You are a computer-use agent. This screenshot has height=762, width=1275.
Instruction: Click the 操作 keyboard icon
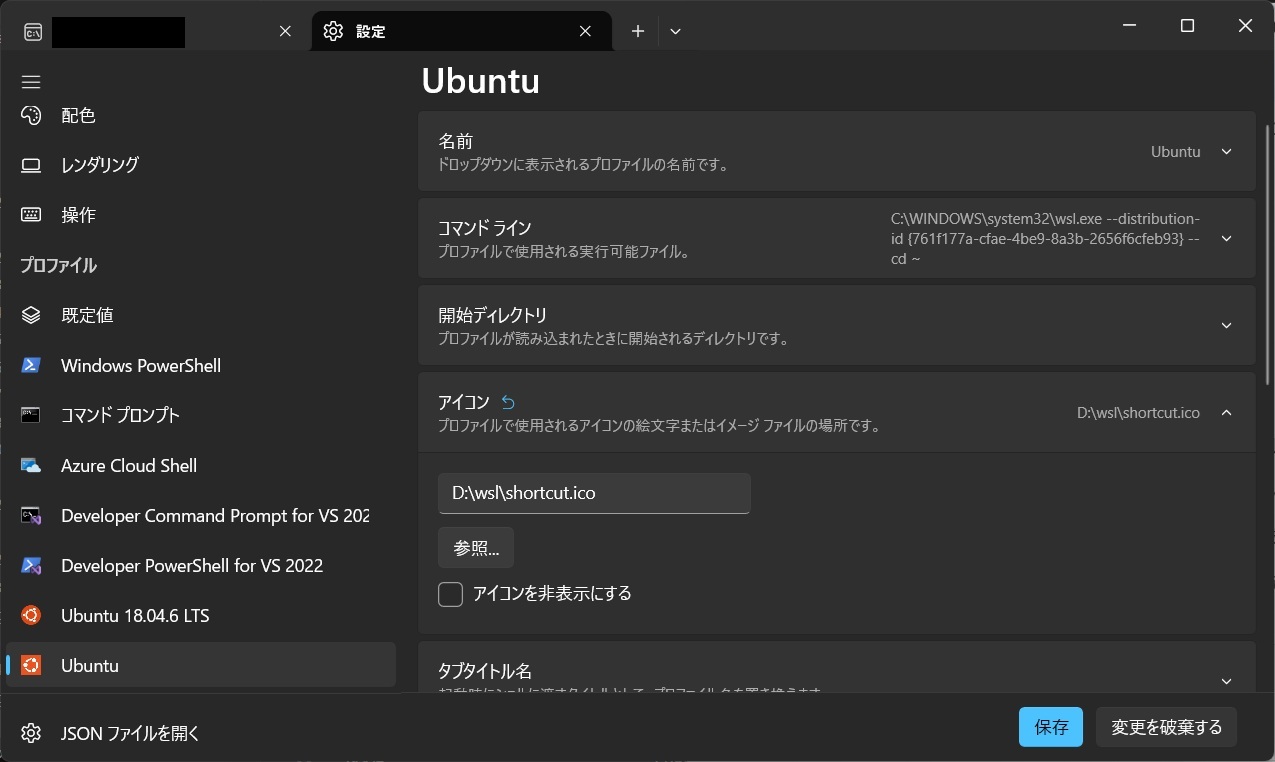tap(31, 215)
